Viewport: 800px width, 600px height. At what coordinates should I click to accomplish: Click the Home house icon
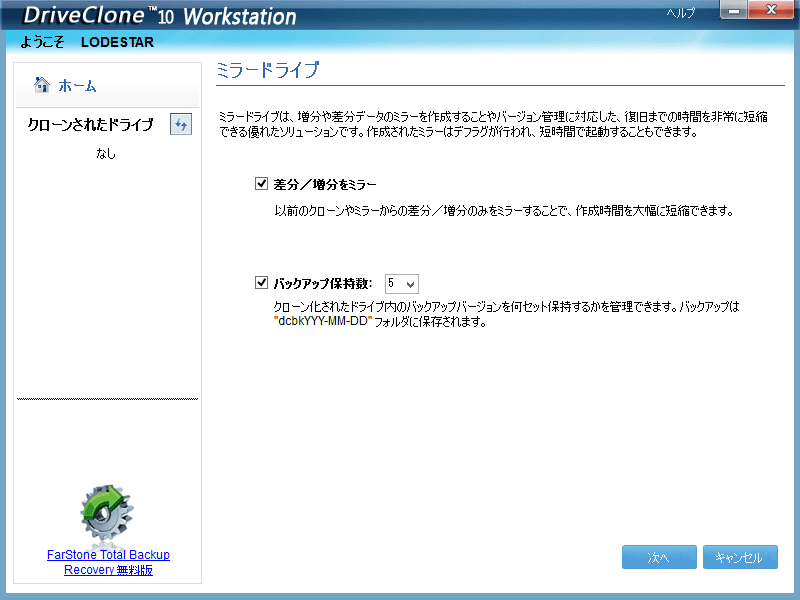[42, 85]
